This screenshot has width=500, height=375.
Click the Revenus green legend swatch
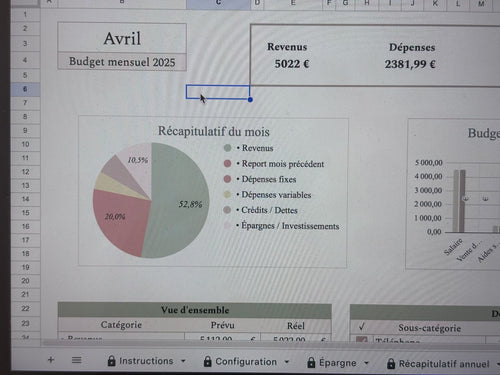pyautogui.click(x=228, y=148)
